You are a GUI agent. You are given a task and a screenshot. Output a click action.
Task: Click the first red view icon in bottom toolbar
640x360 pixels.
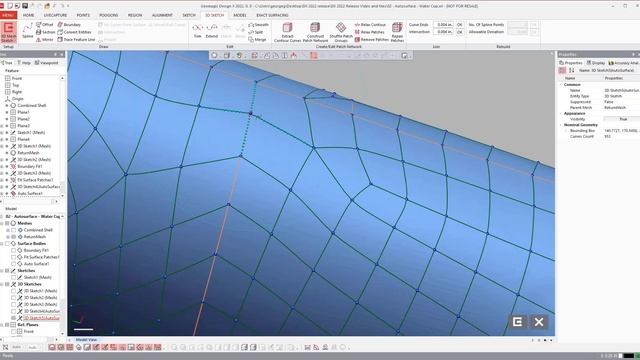(x=52, y=347)
